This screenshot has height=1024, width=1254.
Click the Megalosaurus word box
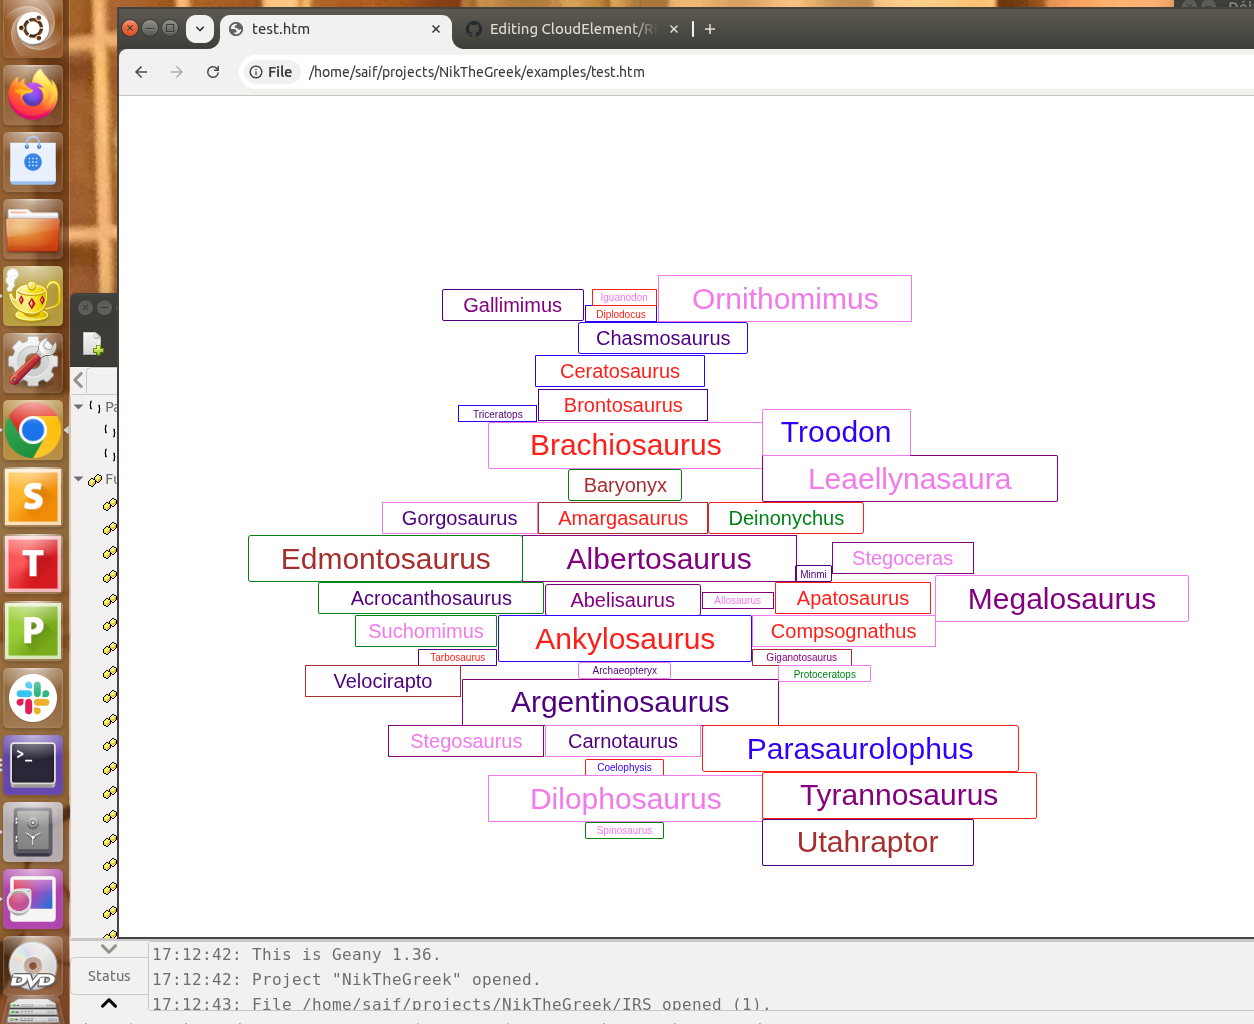[x=1061, y=598]
